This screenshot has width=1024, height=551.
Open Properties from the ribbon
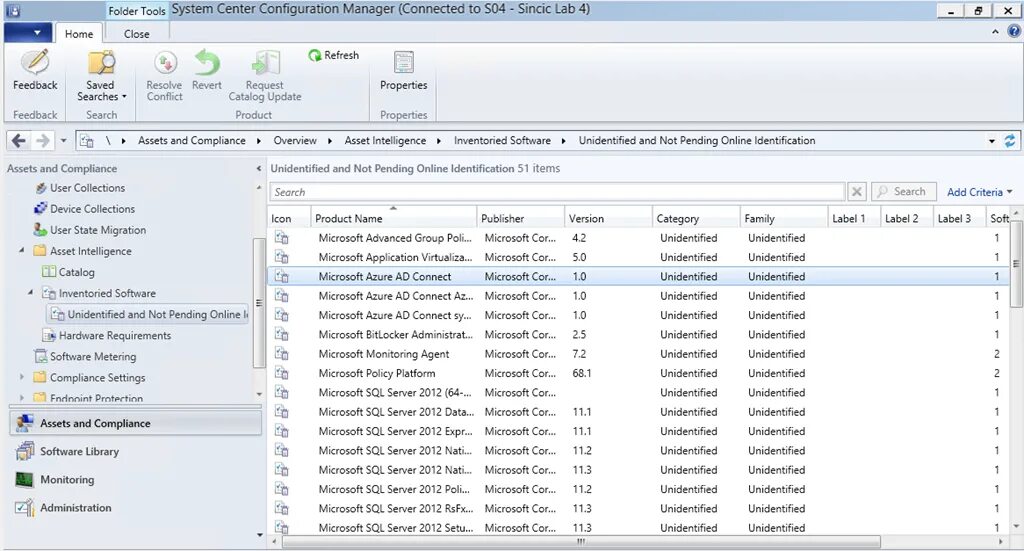pyautogui.click(x=404, y=71)
